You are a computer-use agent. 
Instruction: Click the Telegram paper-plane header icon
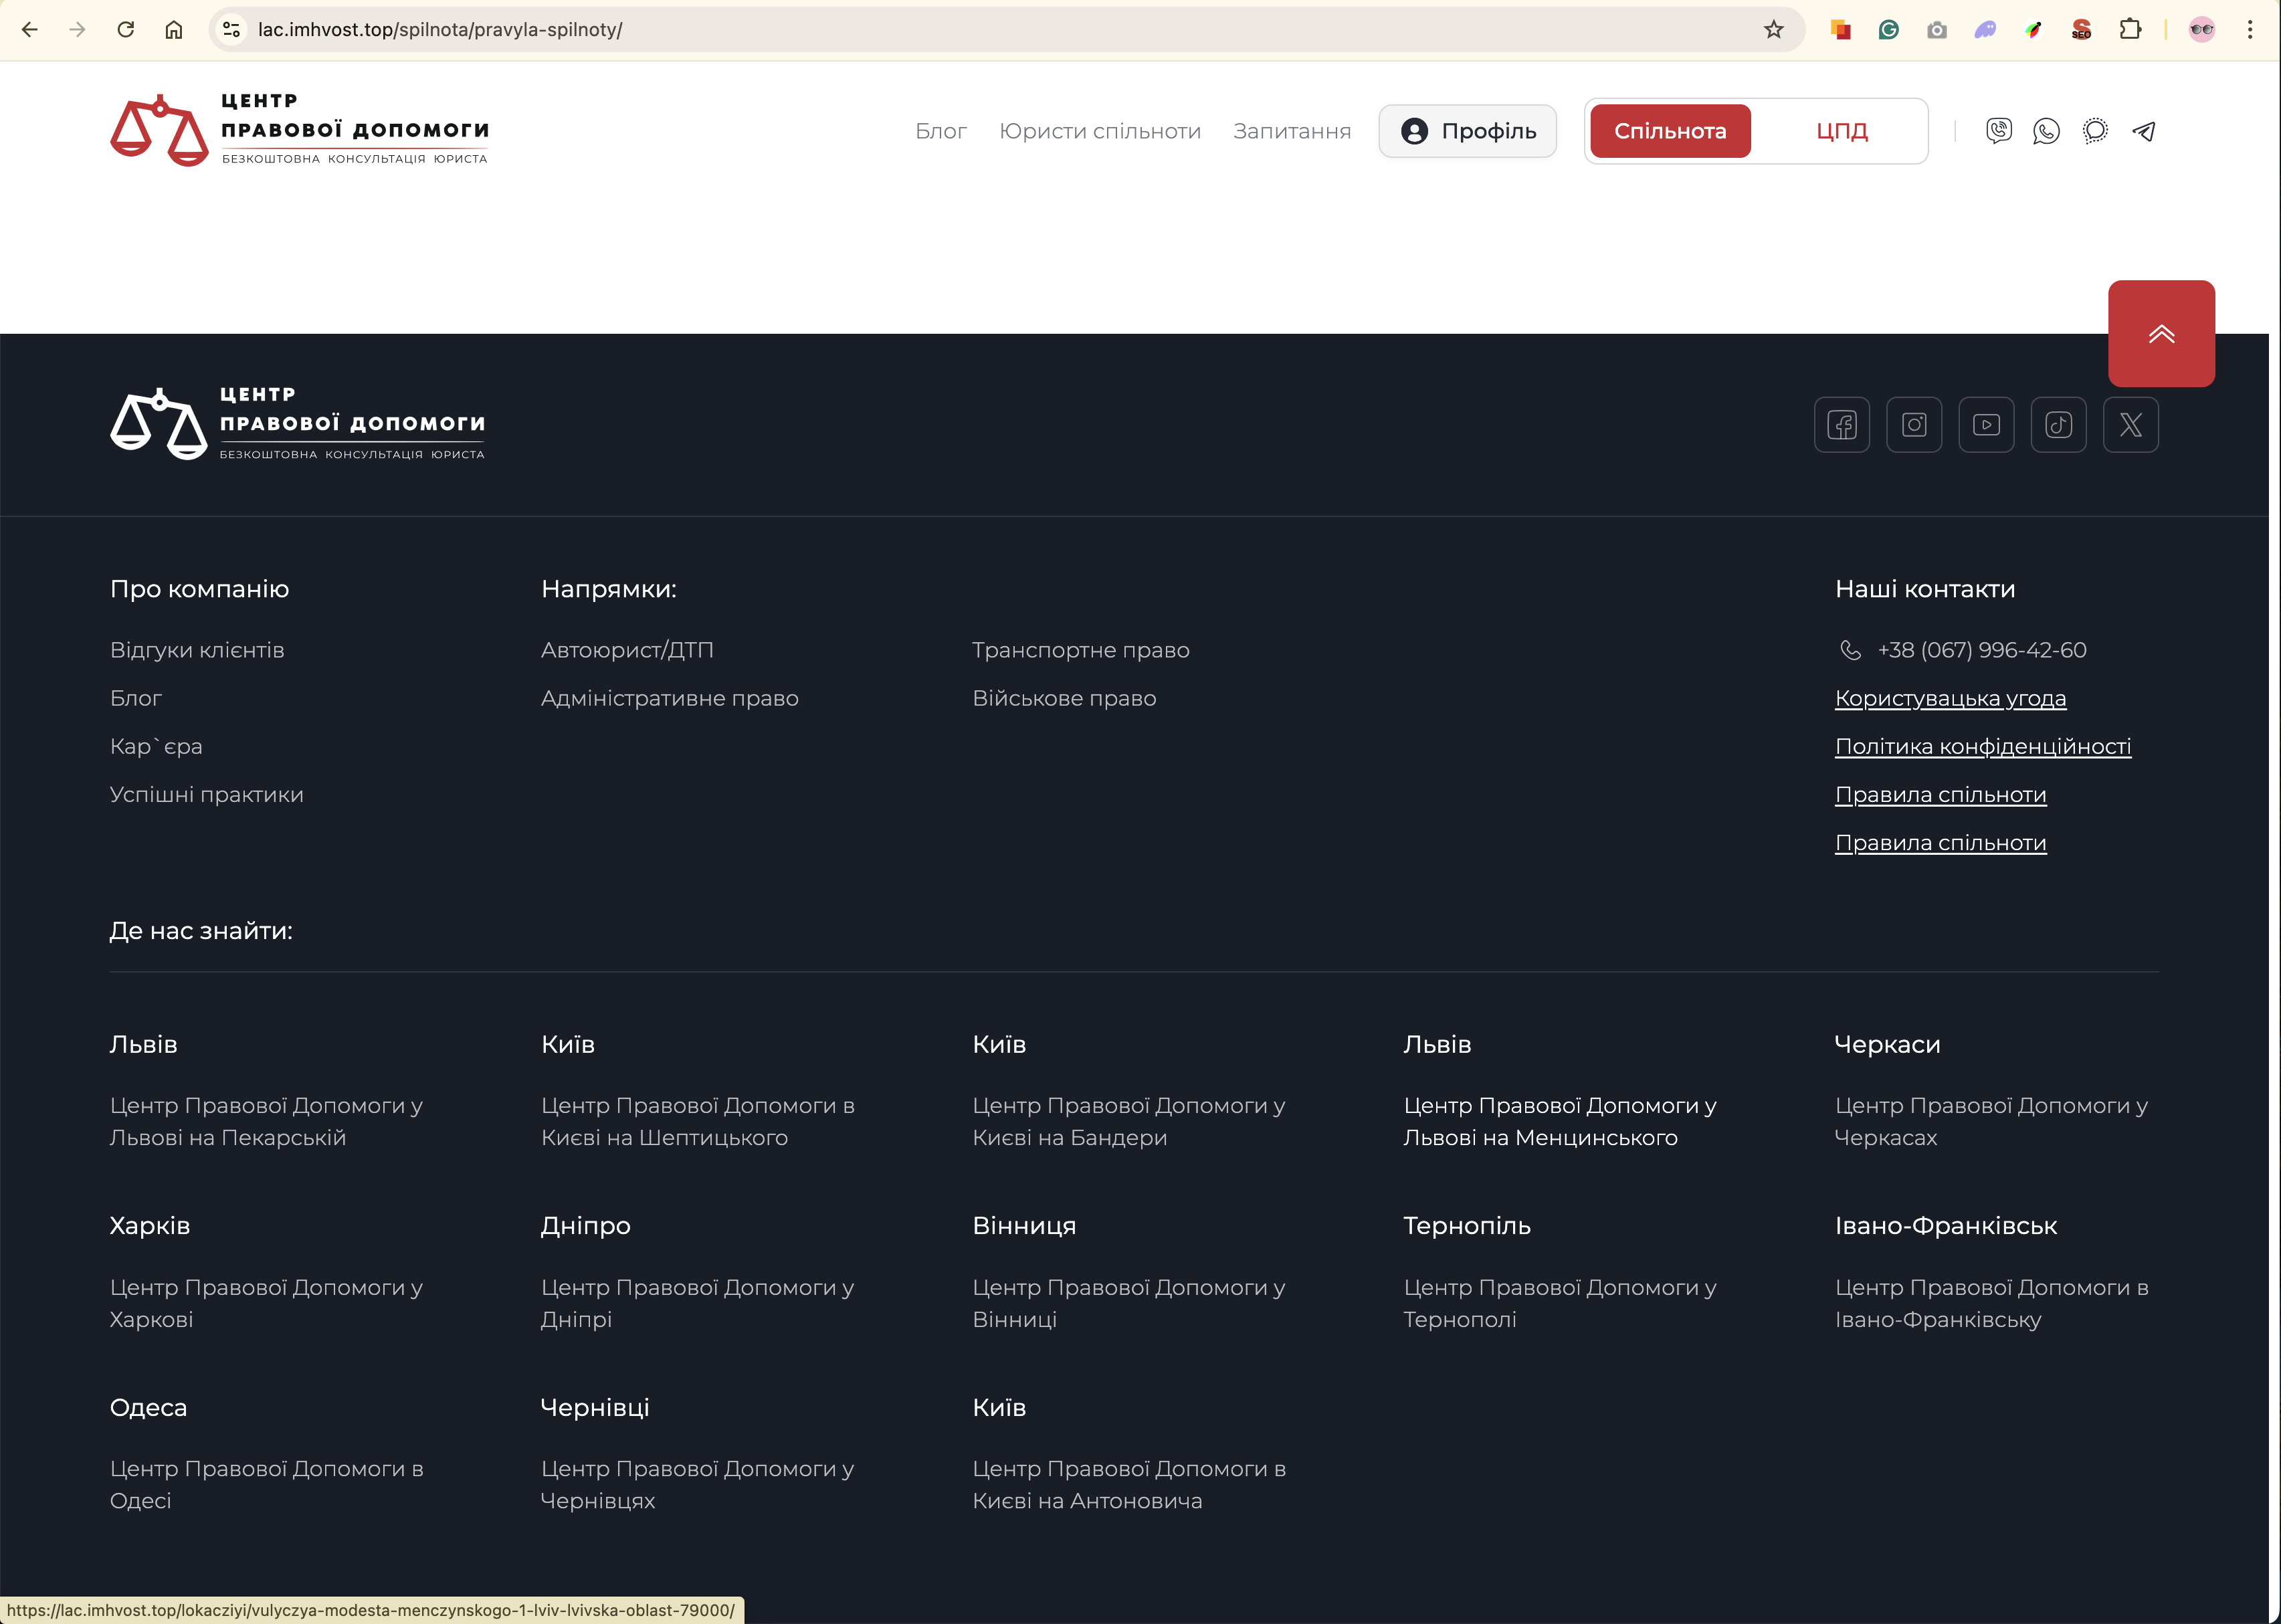(x=2143, y=131)
